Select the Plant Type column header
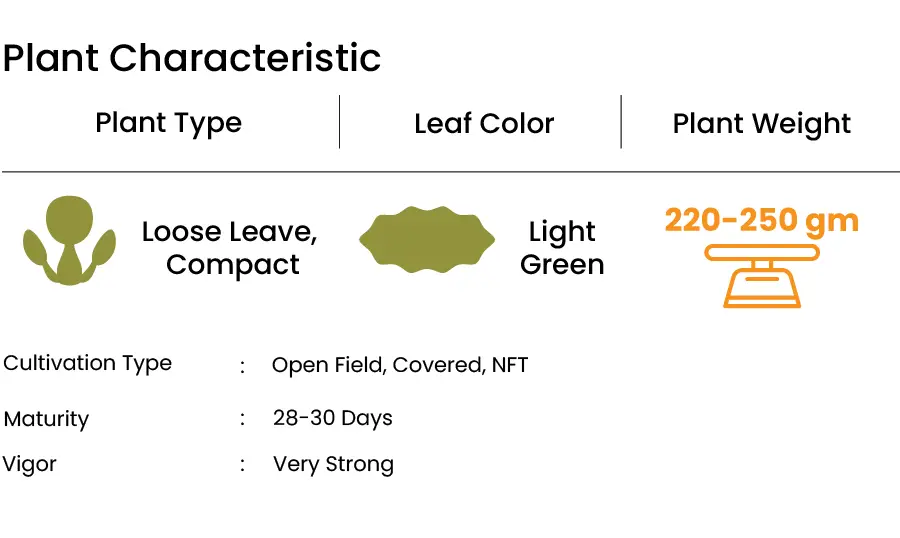This screenshot has height=538, width=900. coord(169,123)
